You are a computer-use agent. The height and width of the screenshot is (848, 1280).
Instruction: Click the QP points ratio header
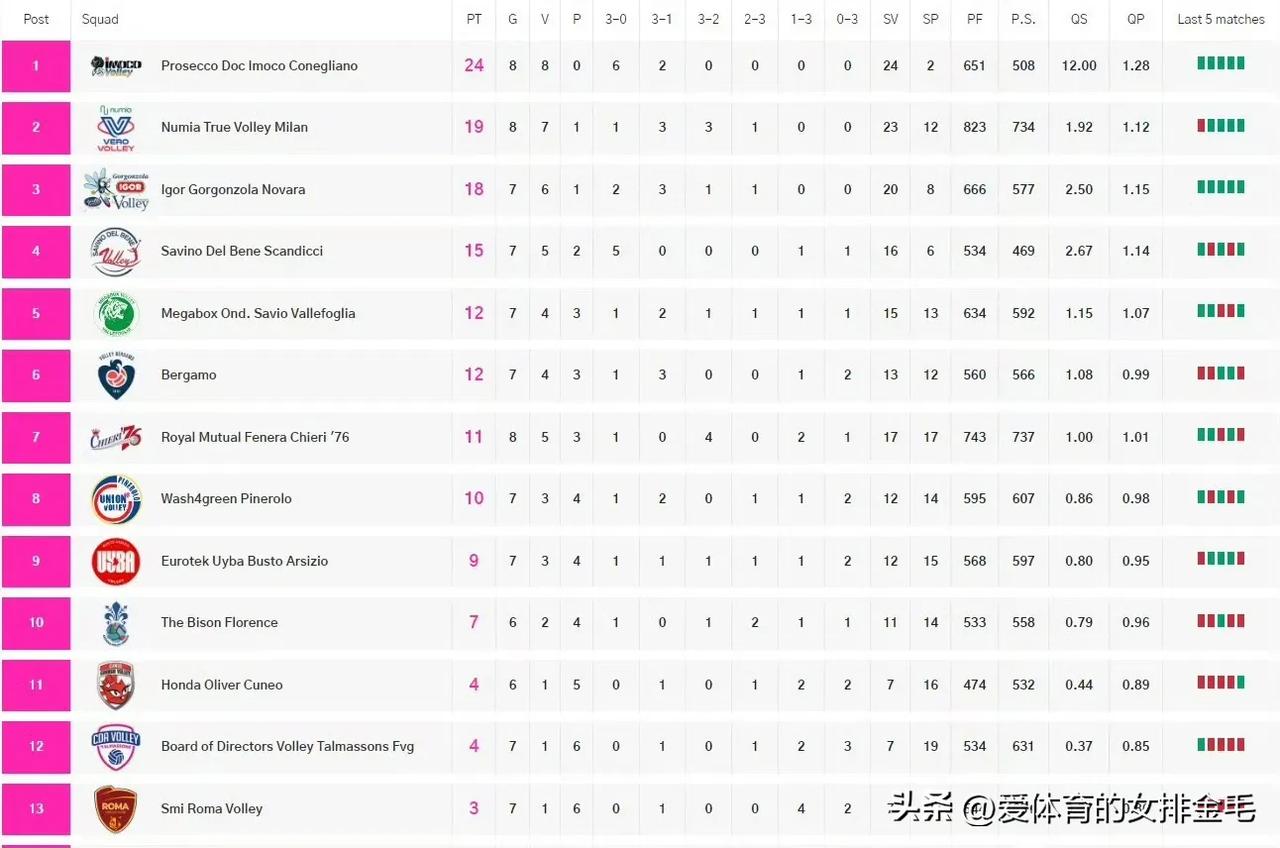(1136, 19)
